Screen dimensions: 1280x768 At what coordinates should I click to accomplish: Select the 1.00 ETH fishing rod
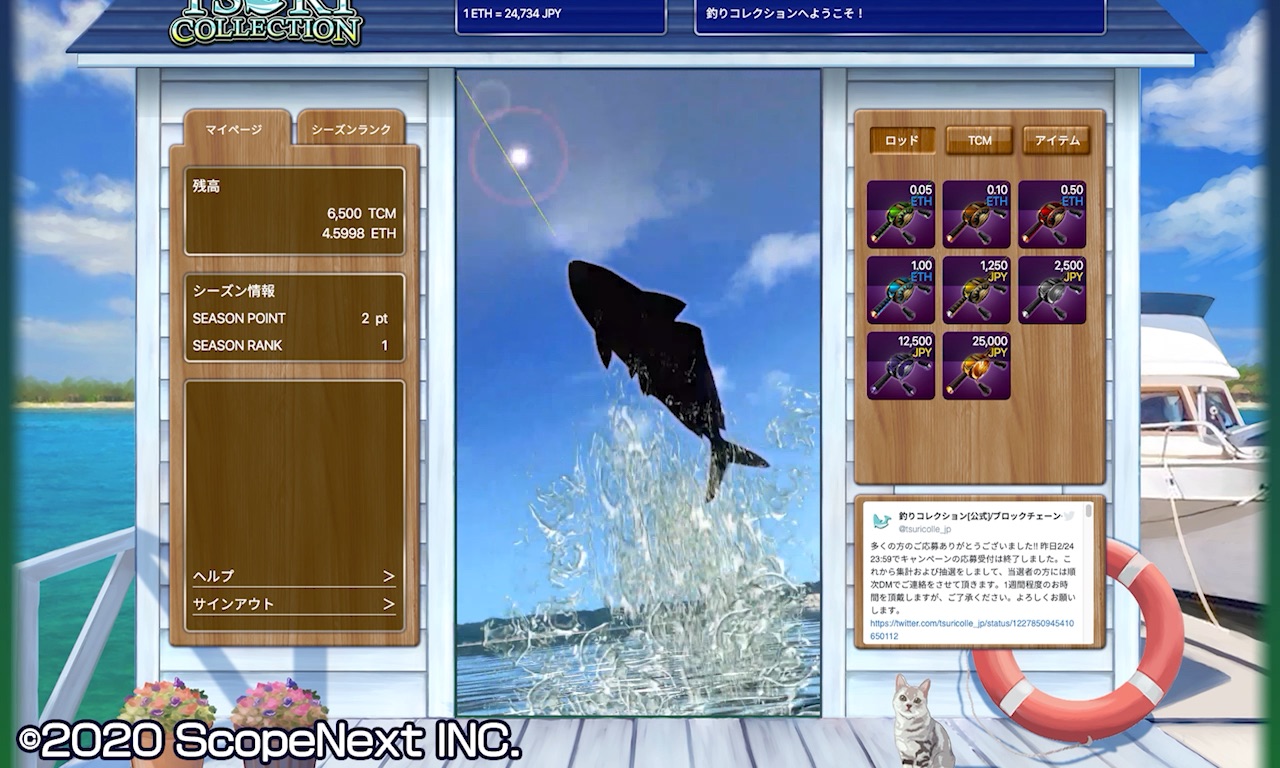901,290
